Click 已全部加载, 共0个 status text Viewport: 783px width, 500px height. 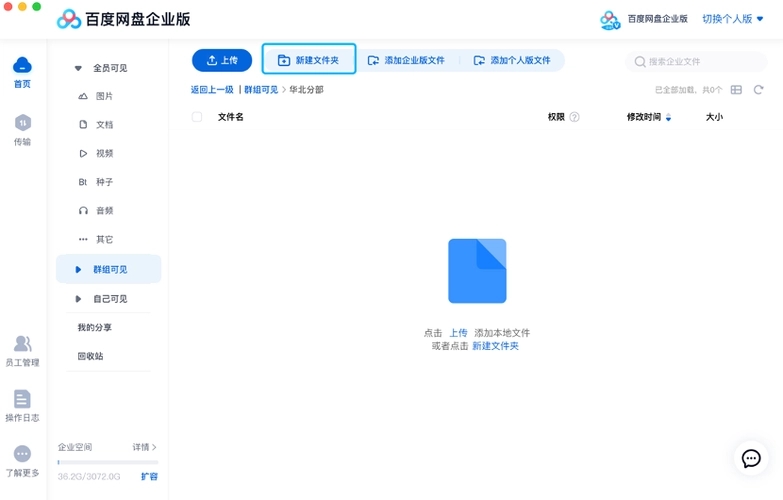click(x=689, y=90)
